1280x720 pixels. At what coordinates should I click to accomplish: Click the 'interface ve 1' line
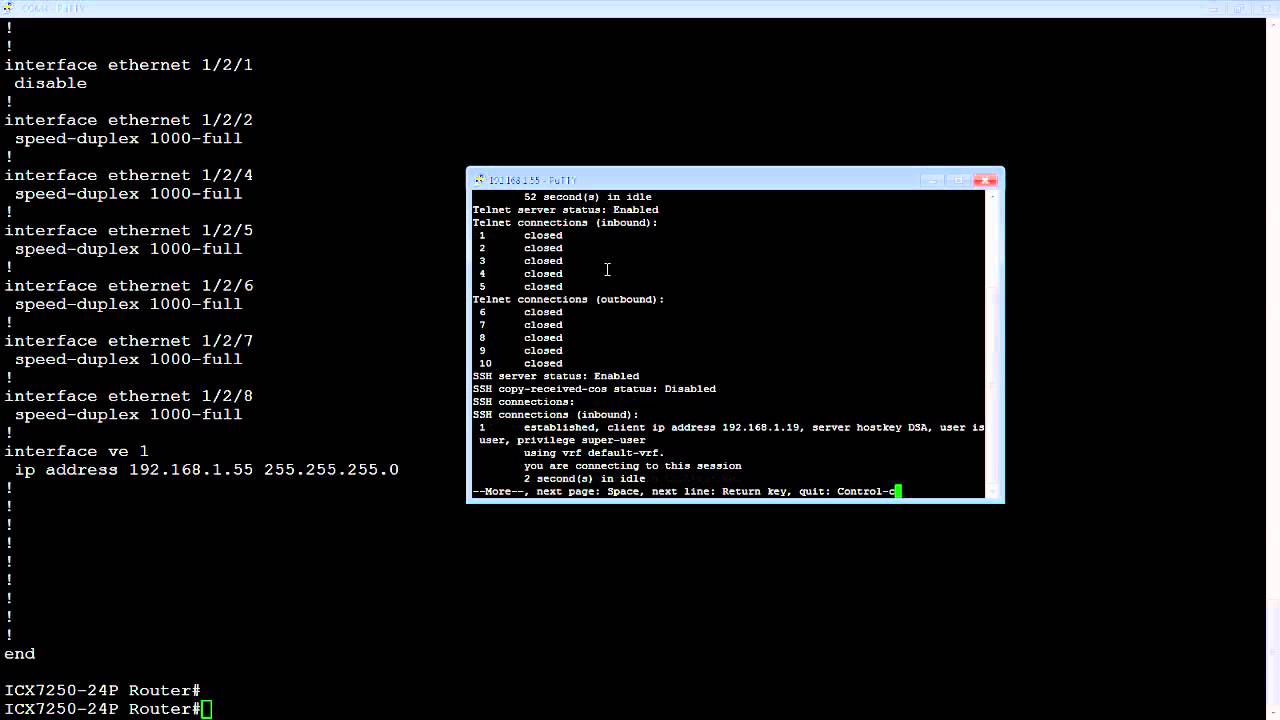click(x=77, y=451)
